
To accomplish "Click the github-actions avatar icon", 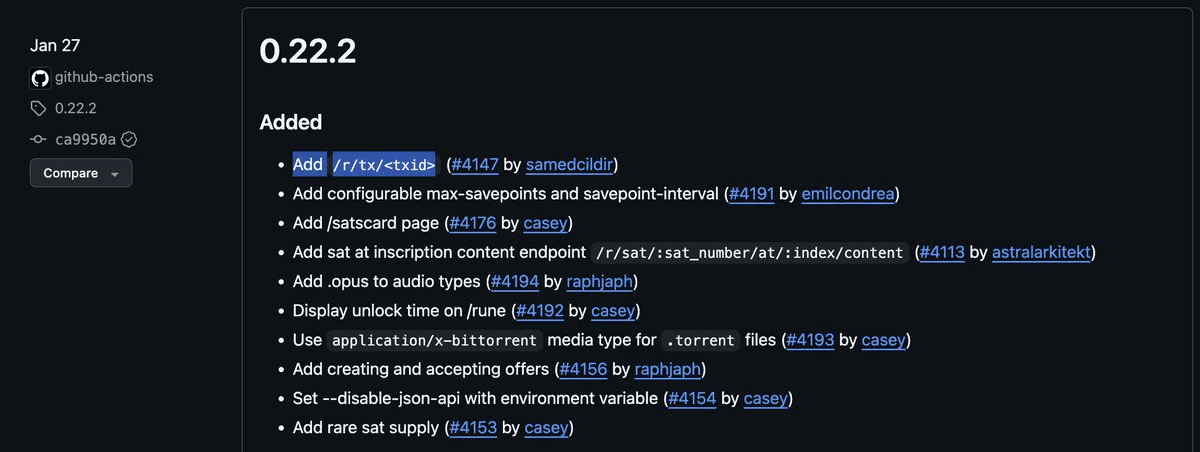I will click(x=40, y=77).
